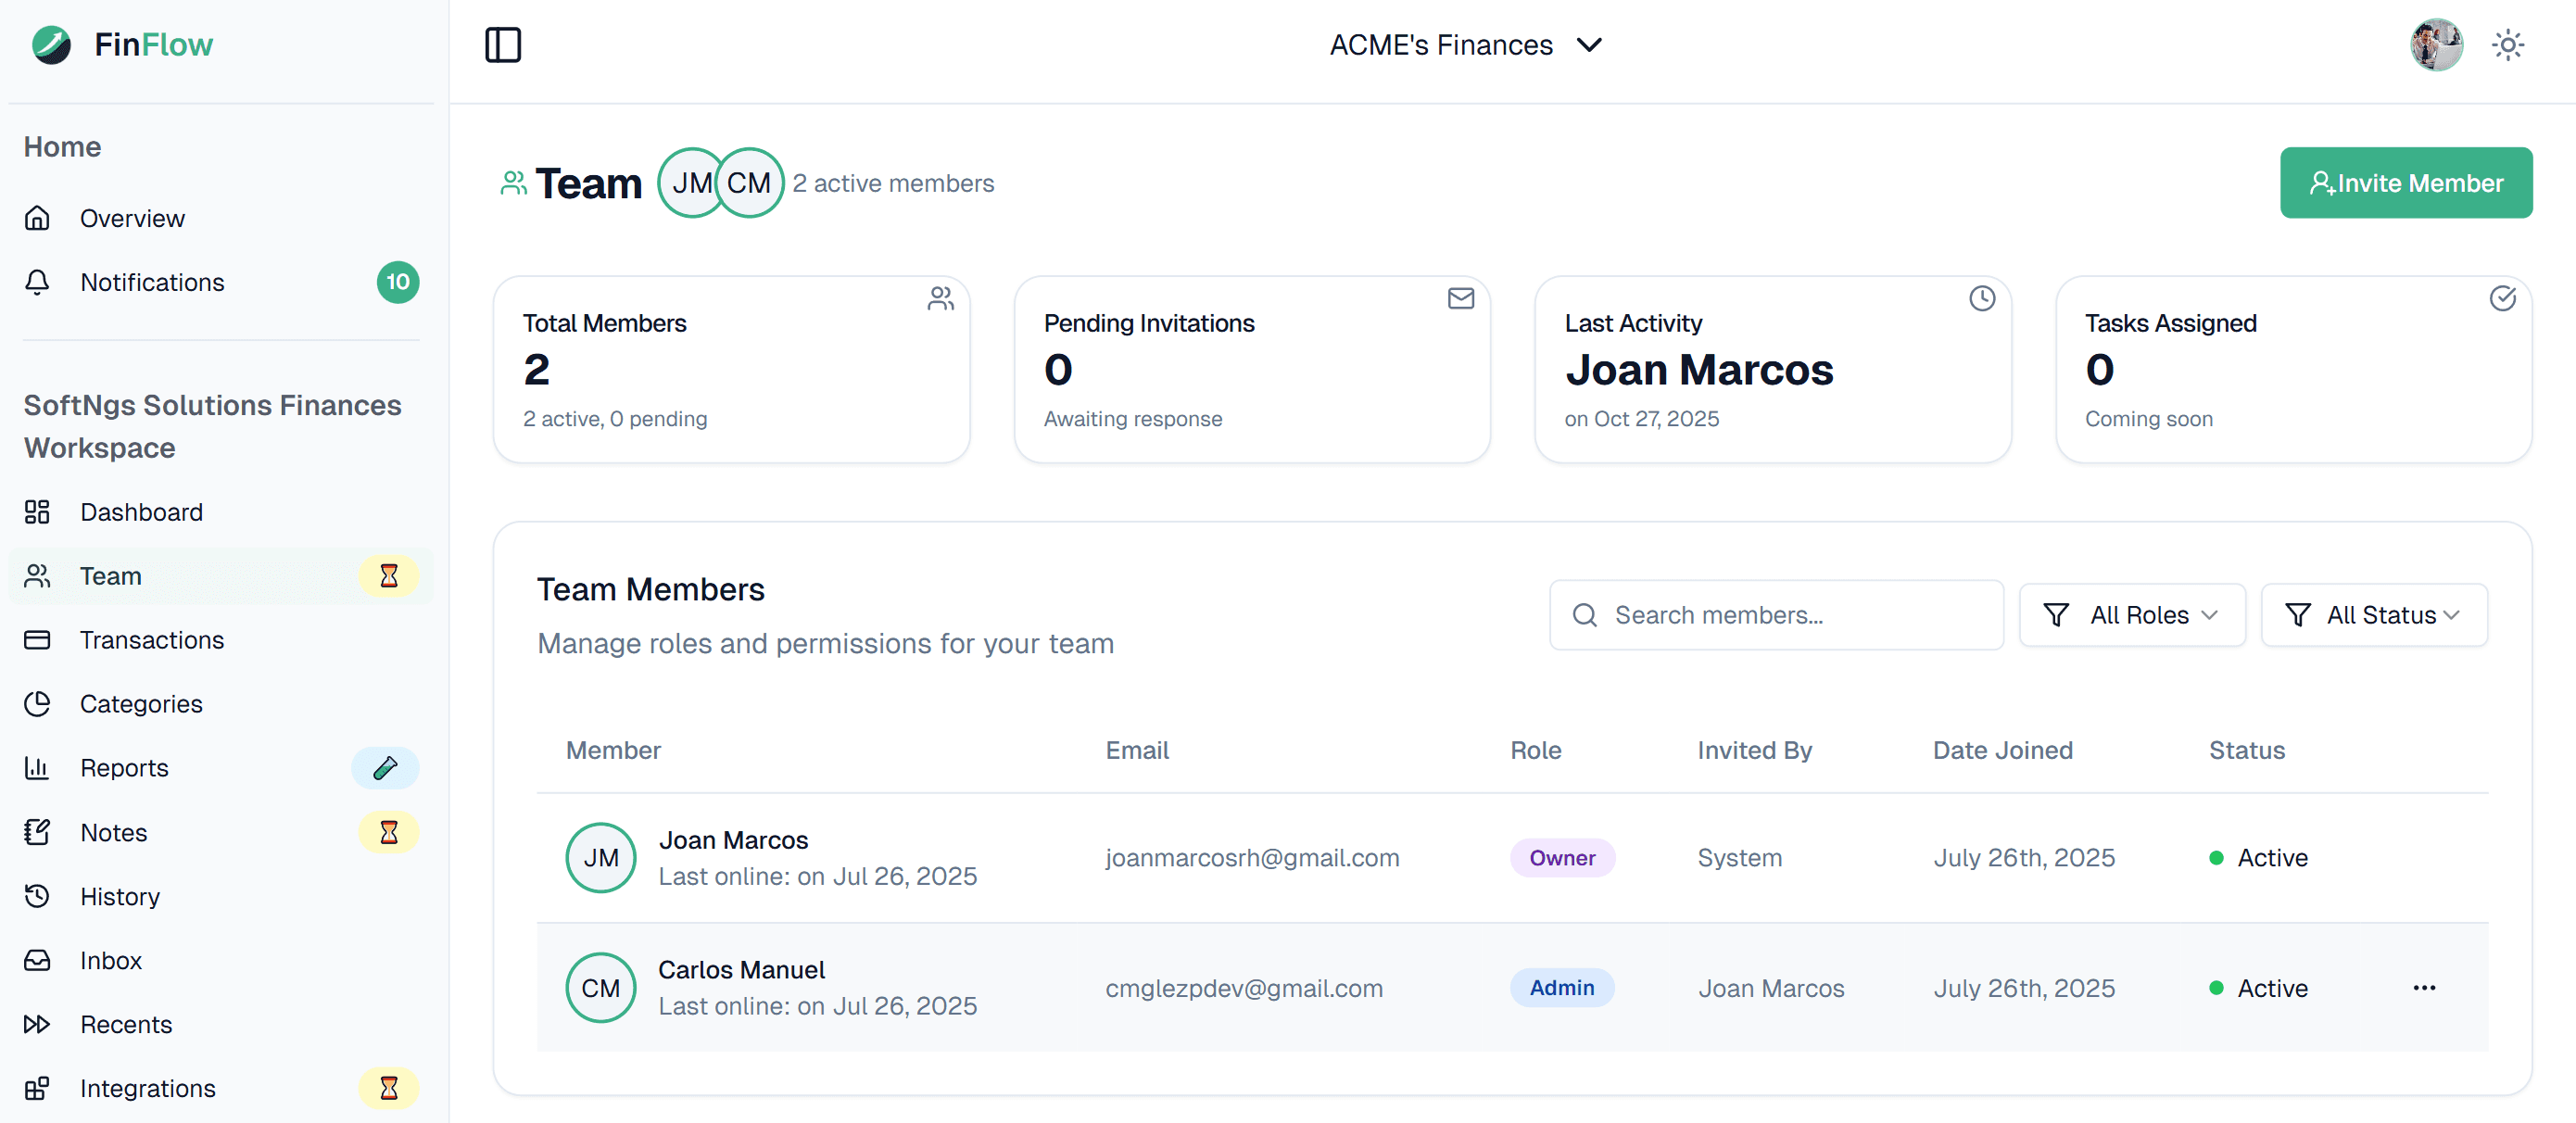Click the Categories pie chart icon
The width and height of the screenshot is (2576, 1123).
click(38, 703)
